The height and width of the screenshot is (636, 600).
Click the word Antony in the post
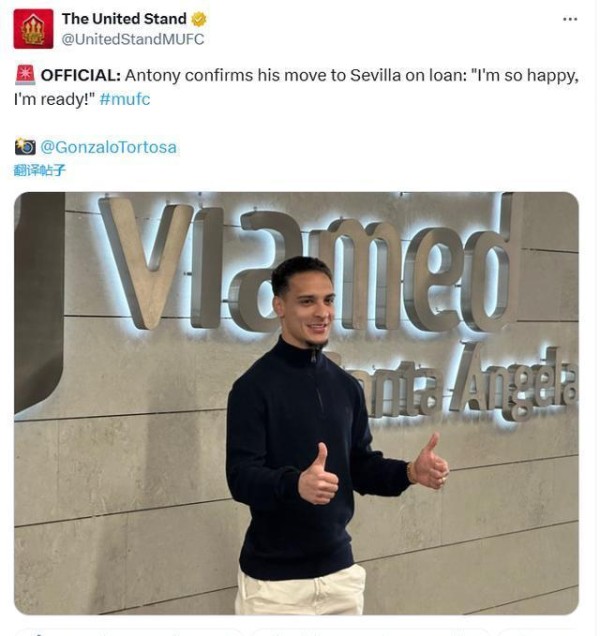[152, 76]
